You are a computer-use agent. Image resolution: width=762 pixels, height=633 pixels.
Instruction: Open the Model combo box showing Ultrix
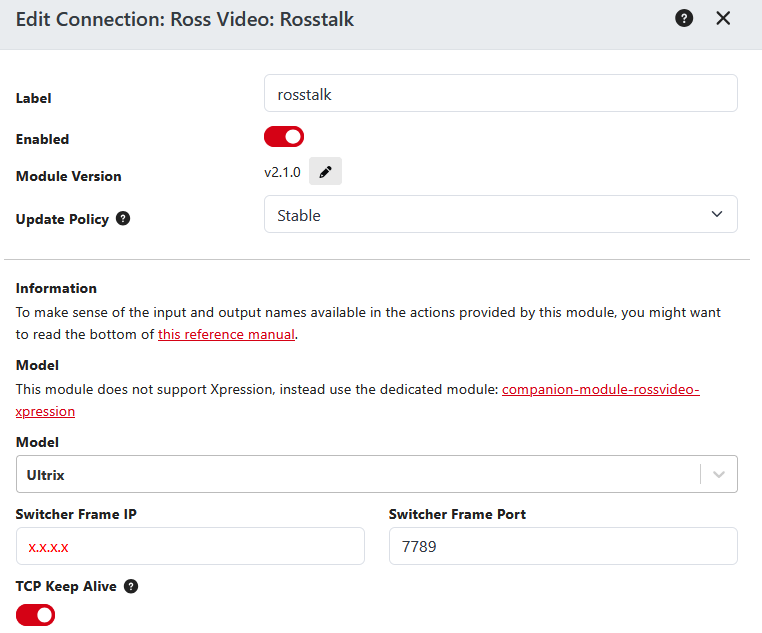pyautogui.click(x=360, y=474)
